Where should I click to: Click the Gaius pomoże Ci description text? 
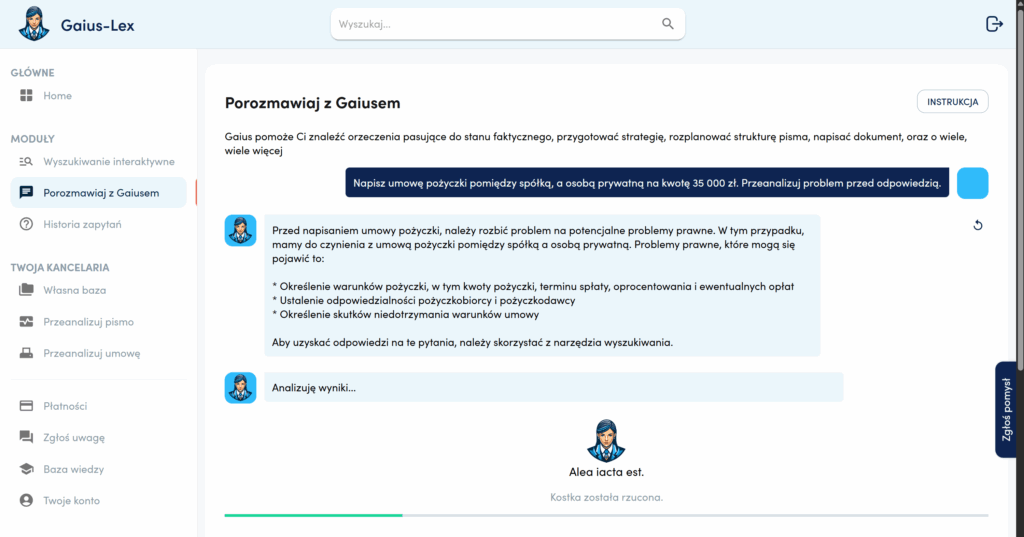tap(596, 143)
